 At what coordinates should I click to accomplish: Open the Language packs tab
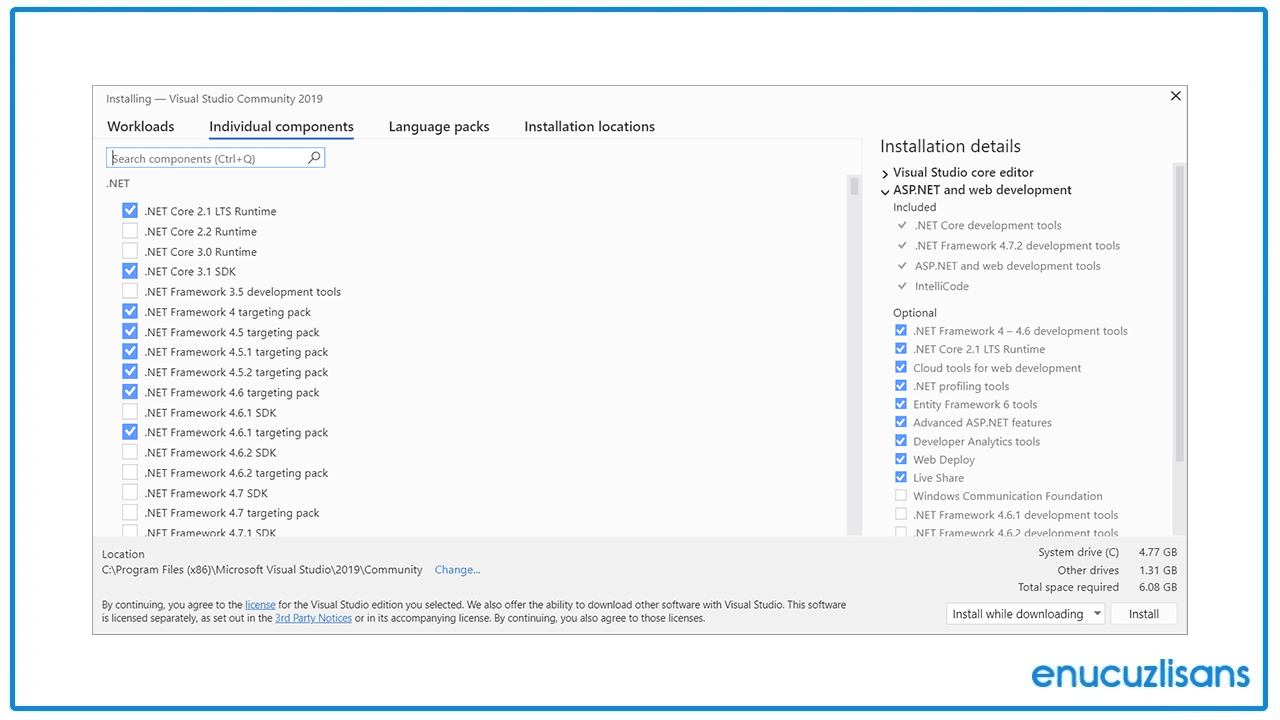coord(438,126)
